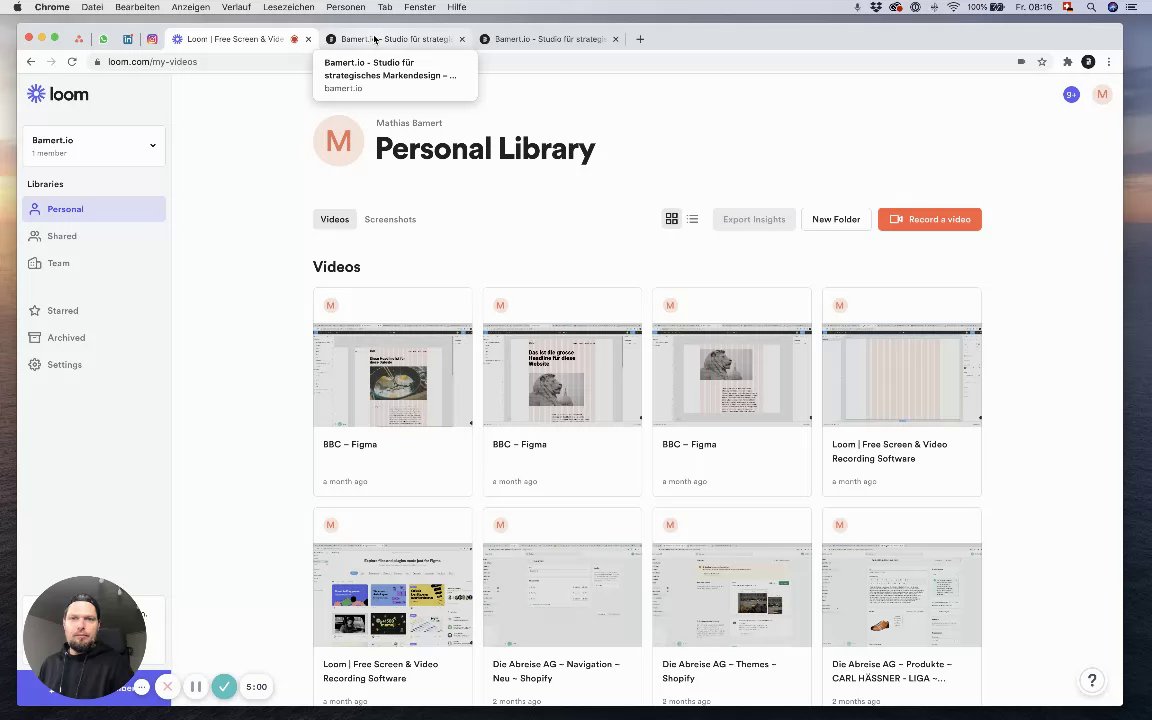Open the Anzeigen menu
Image resolution: width=1152 pixels, height=720 pixels.
[190, 7]
